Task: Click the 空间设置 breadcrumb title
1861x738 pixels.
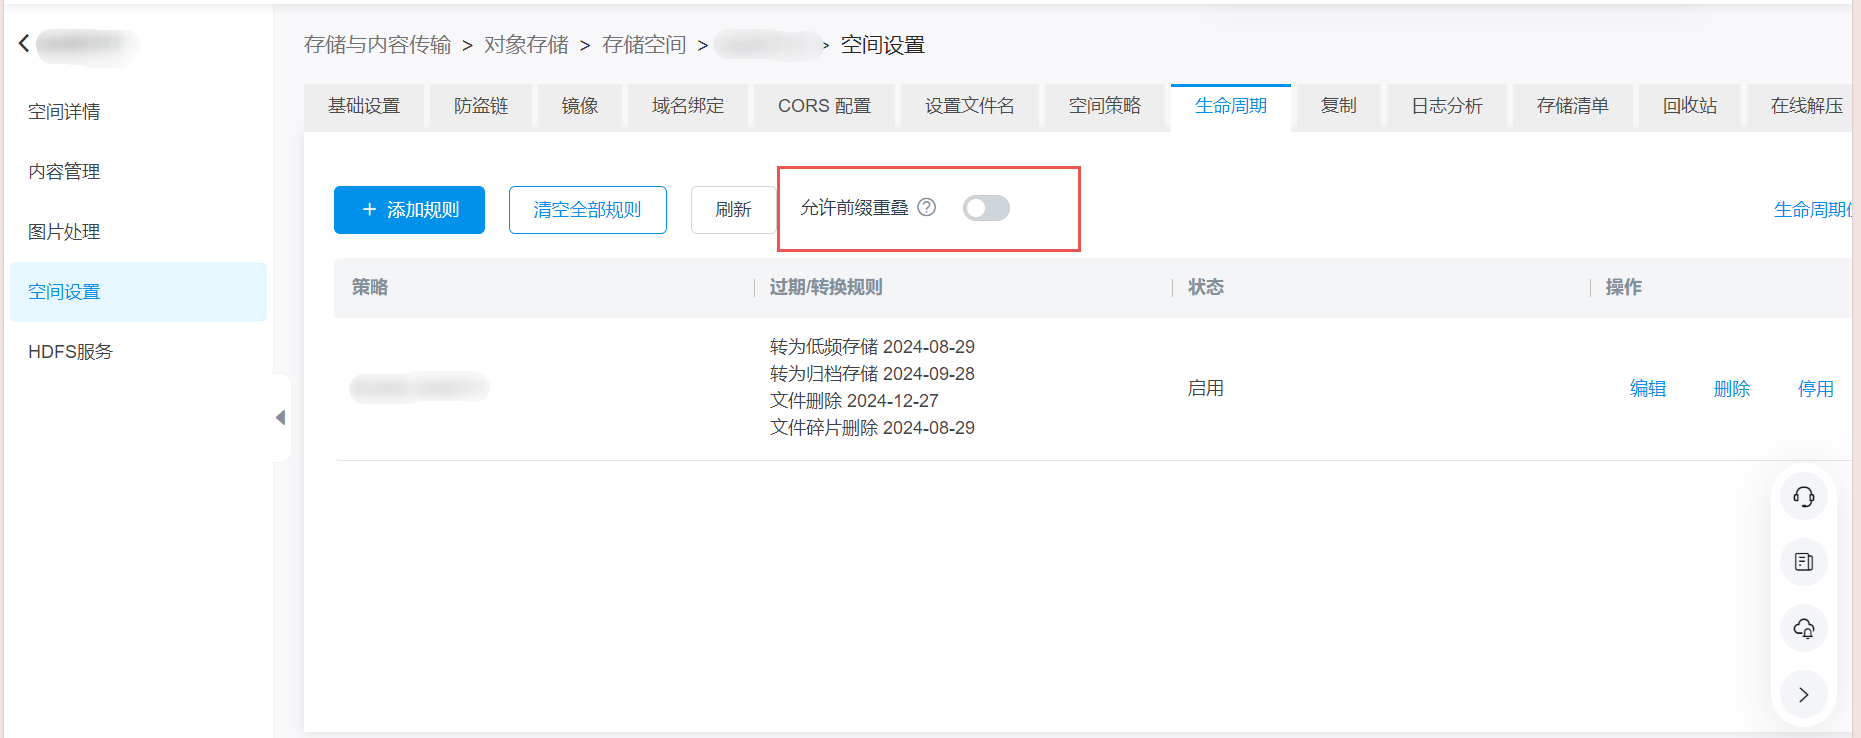Action: tap(883, 45)
